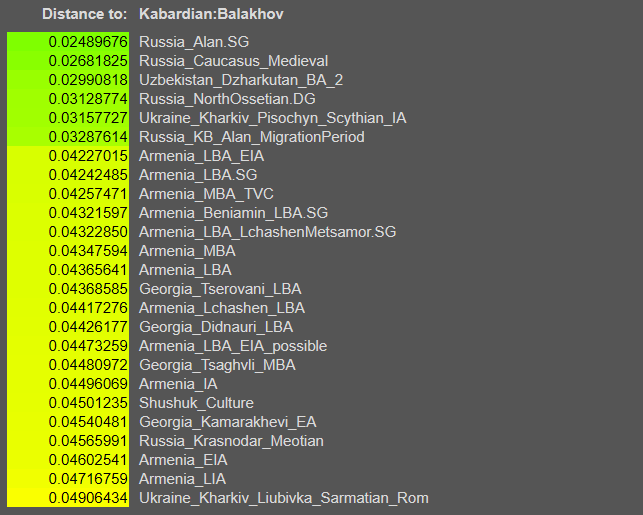Click distance value 0.04426177
Screen dimensions: 643x515
(x=88, y=327)
